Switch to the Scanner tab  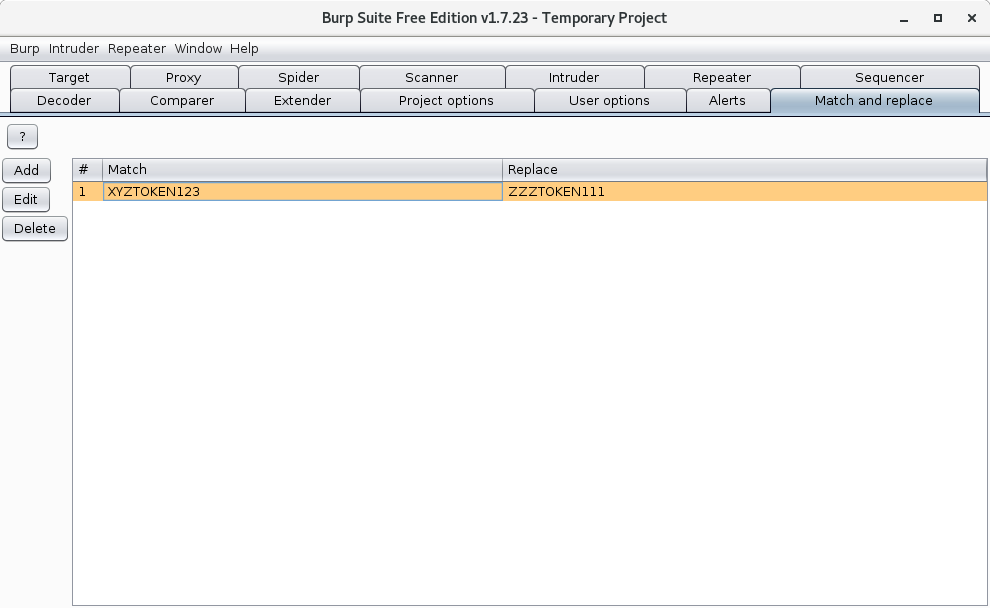(432, 77)
